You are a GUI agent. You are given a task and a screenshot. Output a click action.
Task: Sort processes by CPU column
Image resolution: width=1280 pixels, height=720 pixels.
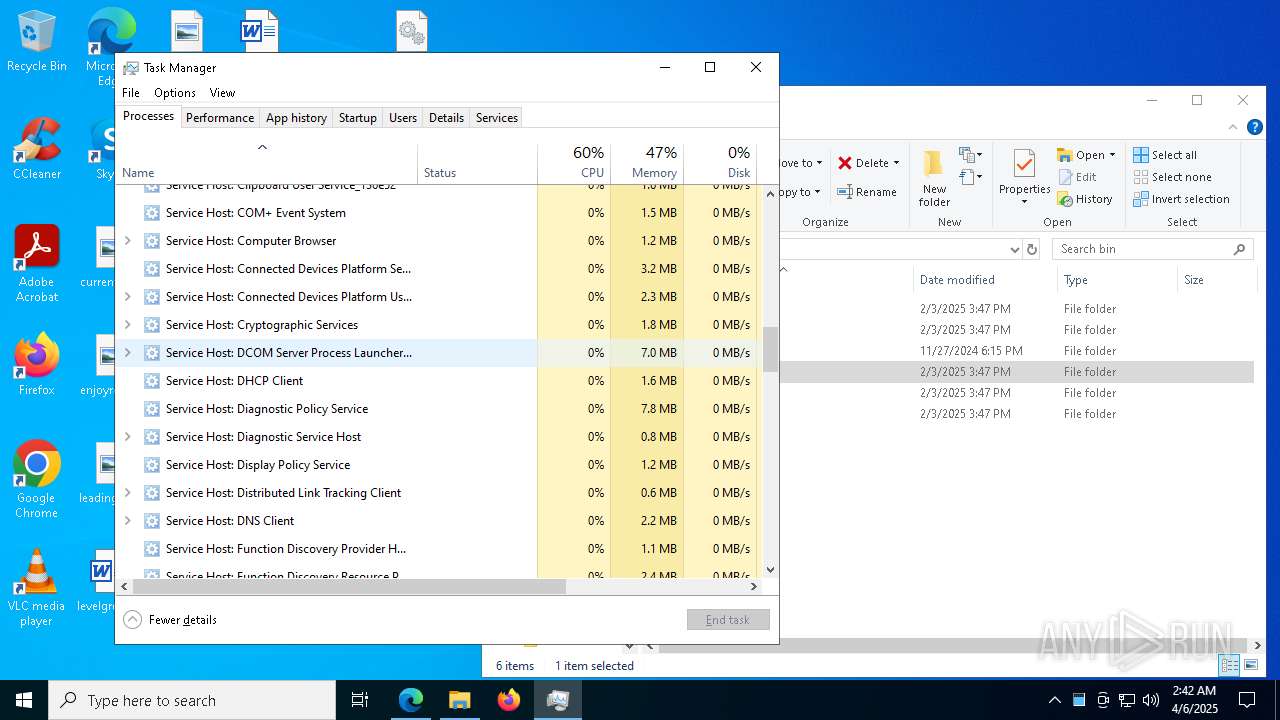[x=574, y=163]
